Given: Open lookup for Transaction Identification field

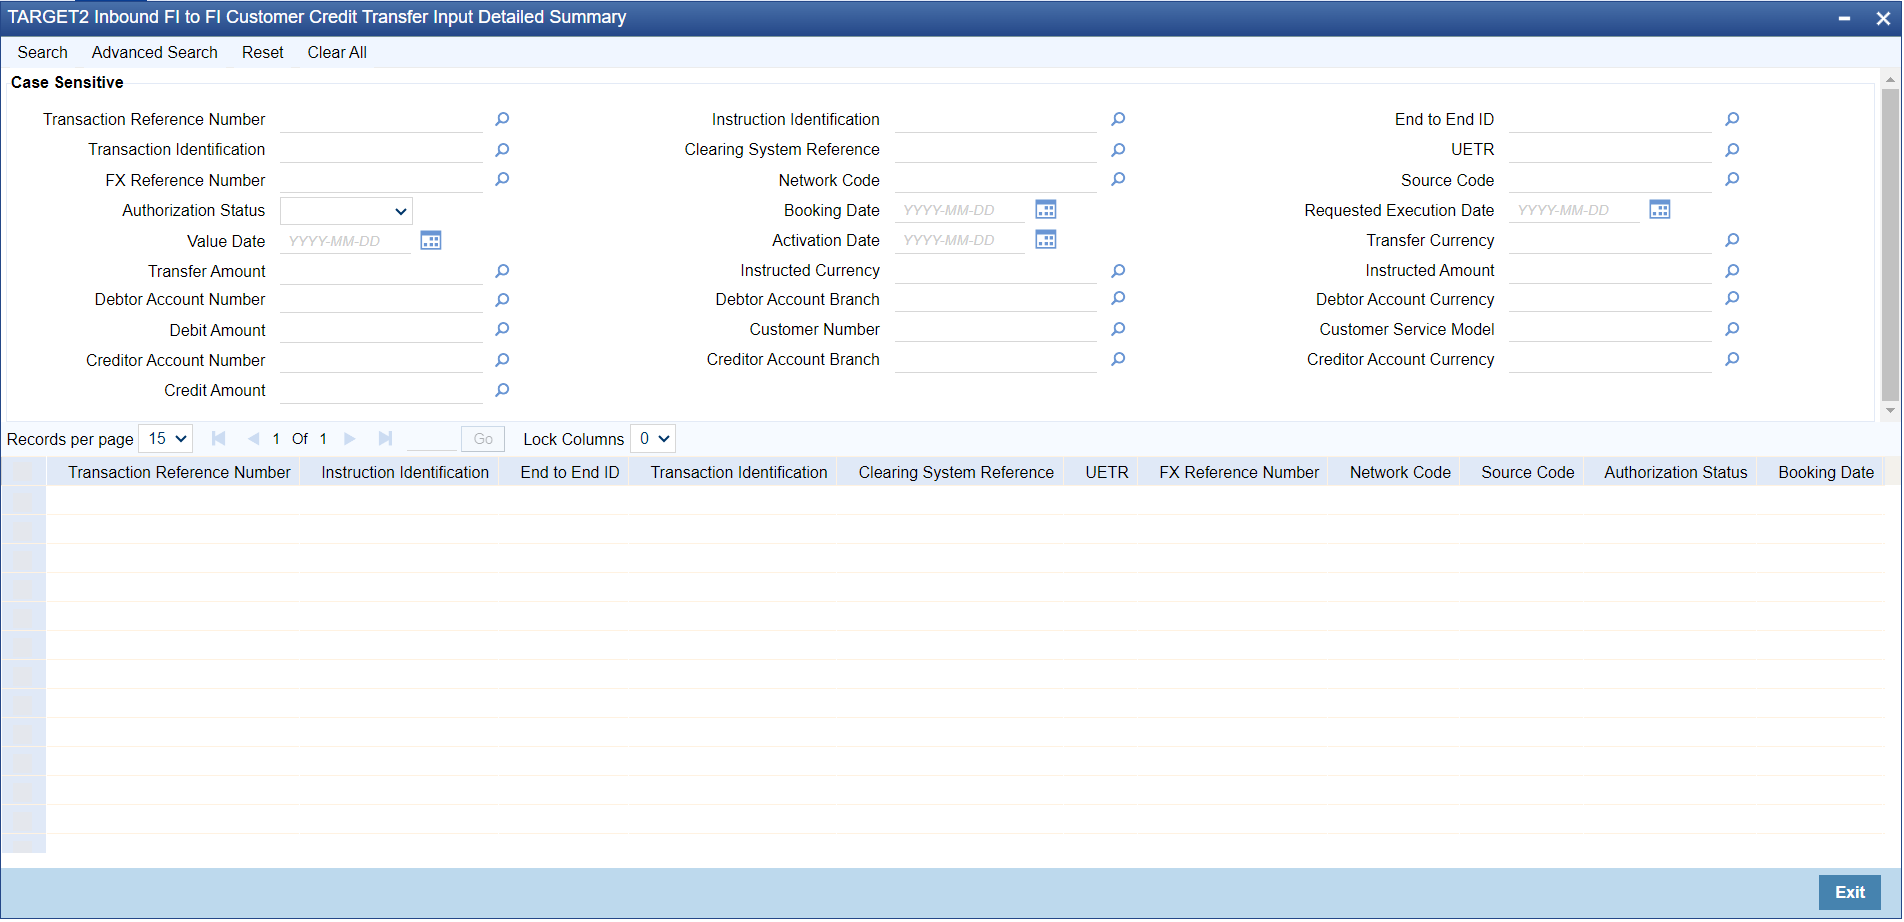Looking at the screenshot, I should (x=502, y=150).
